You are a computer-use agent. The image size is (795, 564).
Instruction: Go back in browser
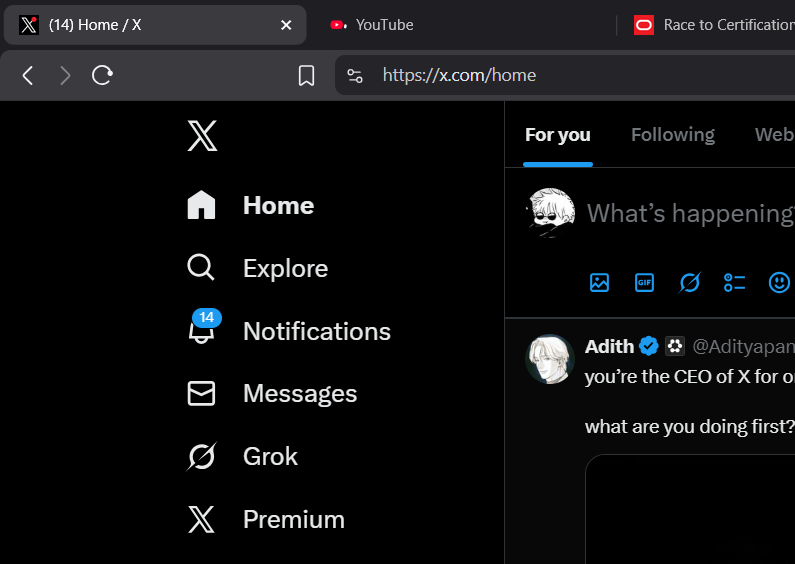tap(28, 76)
